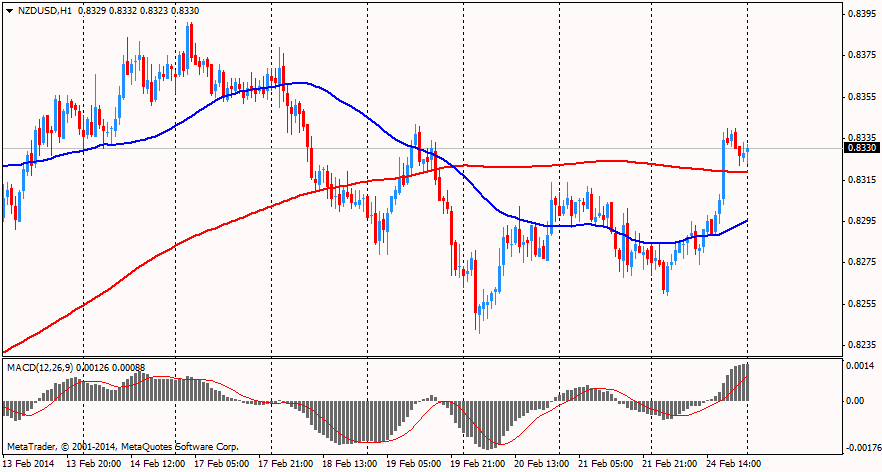The image size is (882, 472).
Task: Click the 0.8335 price axis label
Action: 861,137
